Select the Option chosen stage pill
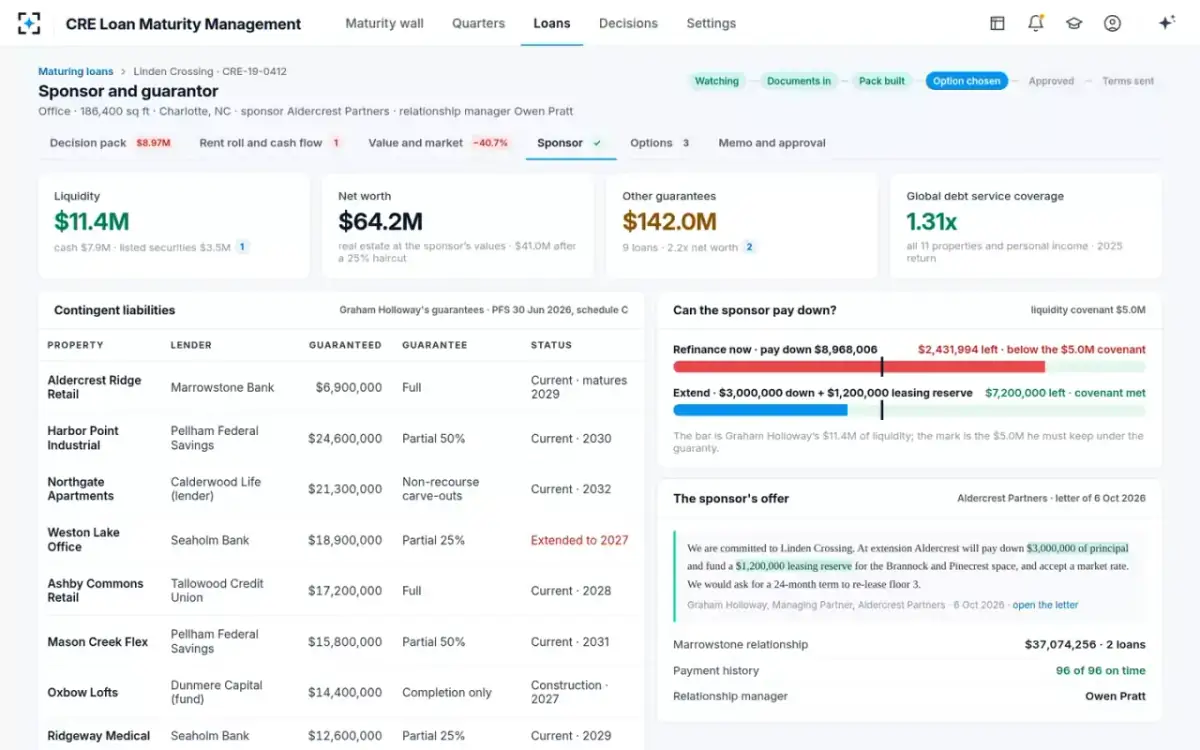The width and height of the screenshot is (1200, 750). pyautogui.click(x=967, y=81)
